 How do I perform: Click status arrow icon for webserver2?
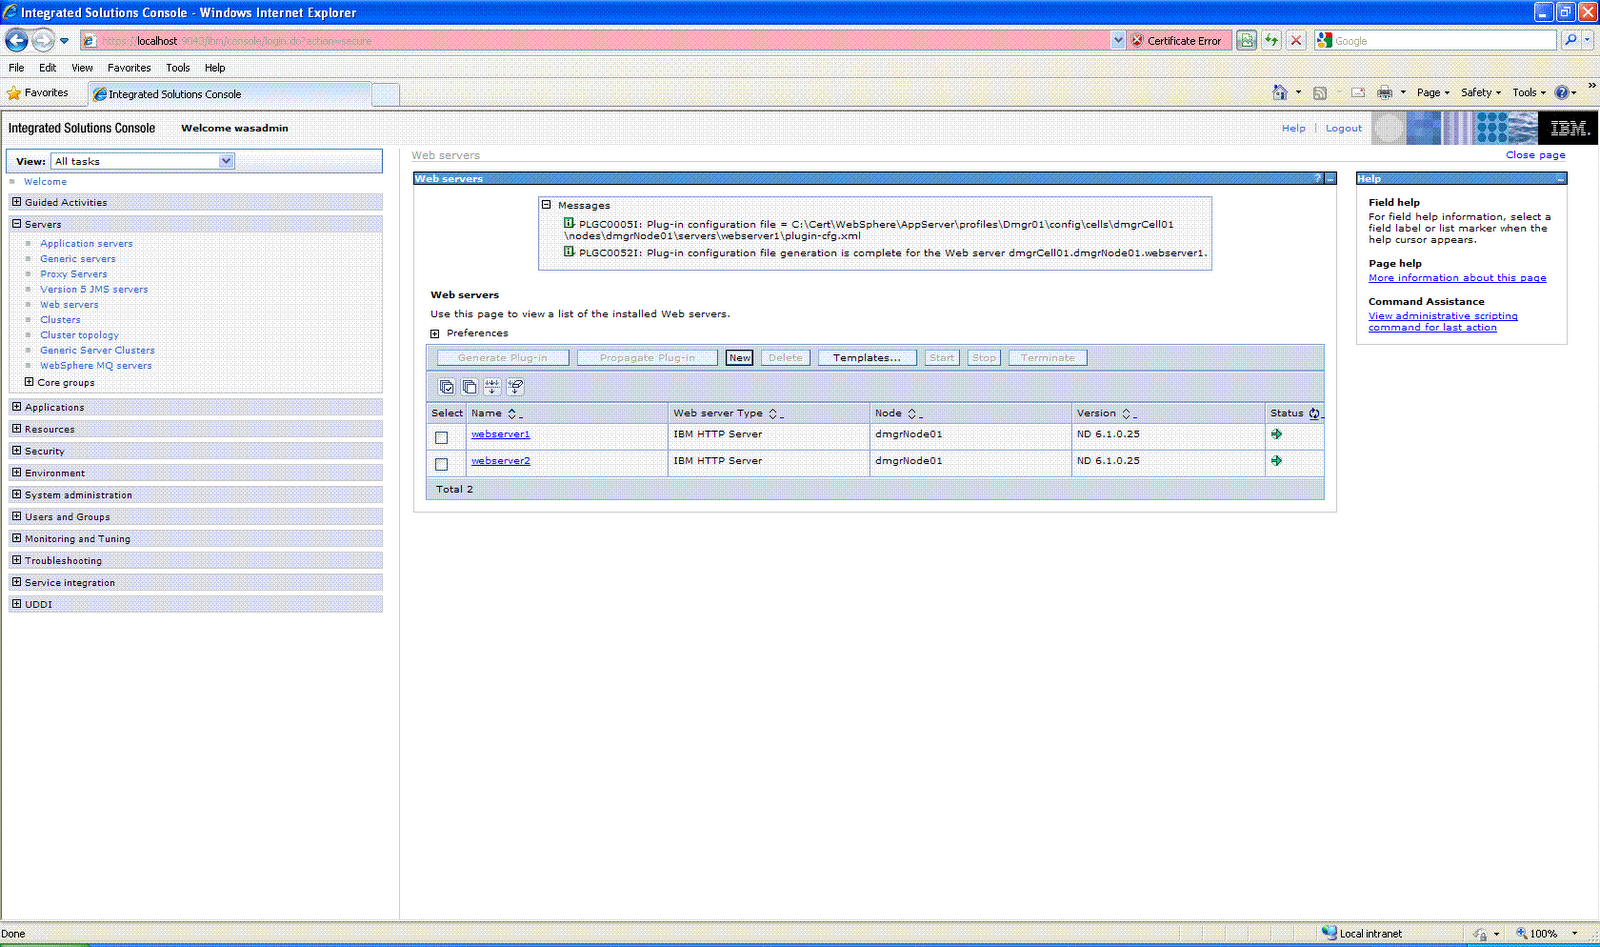[x=1276, y=461]
